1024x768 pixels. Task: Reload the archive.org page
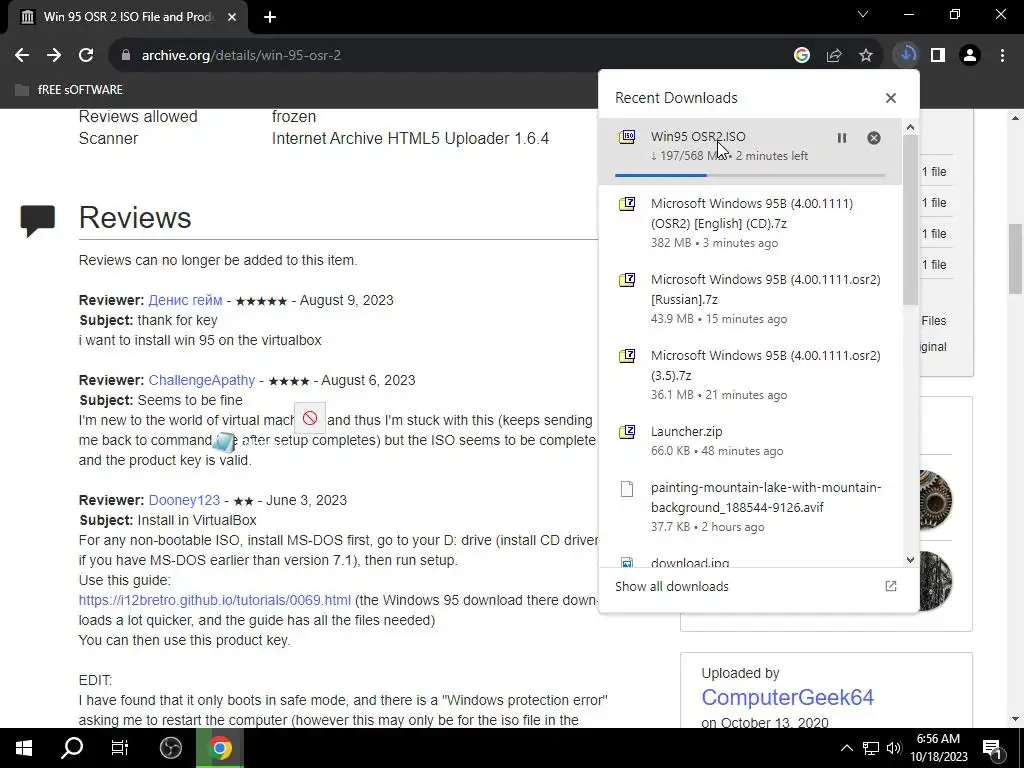86,56
